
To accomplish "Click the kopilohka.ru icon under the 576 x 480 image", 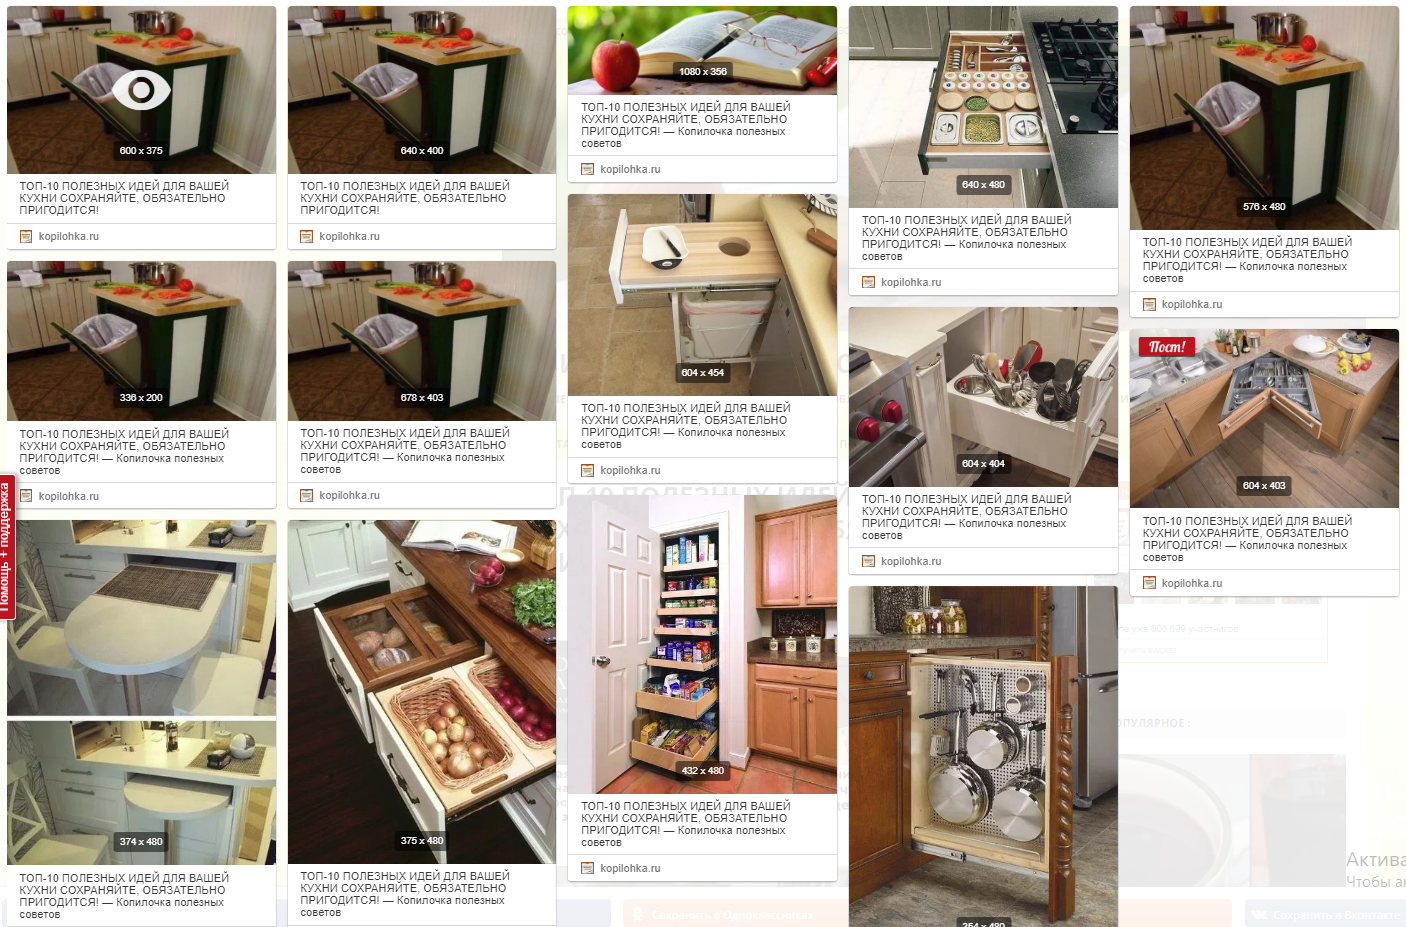I will pos(1150,305).
